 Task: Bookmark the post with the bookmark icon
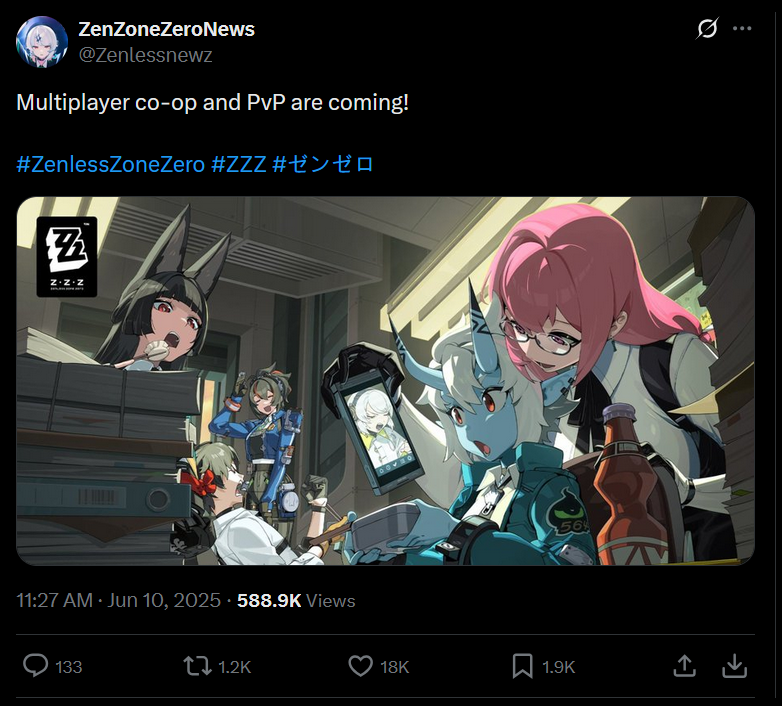(x=522, y=666)
